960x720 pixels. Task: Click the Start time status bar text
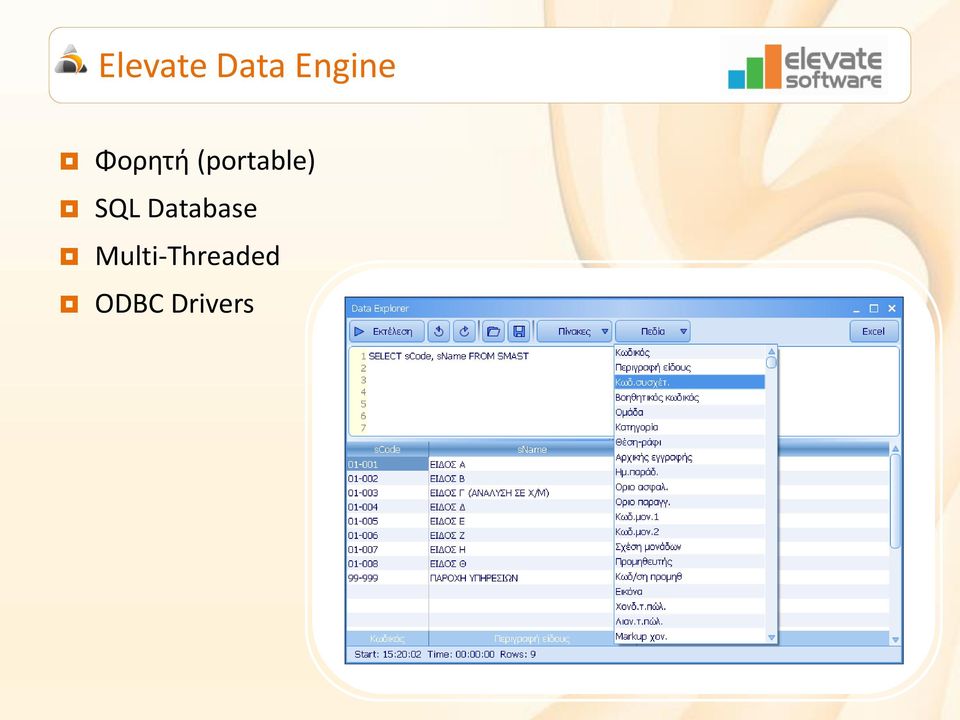point(388,654)
